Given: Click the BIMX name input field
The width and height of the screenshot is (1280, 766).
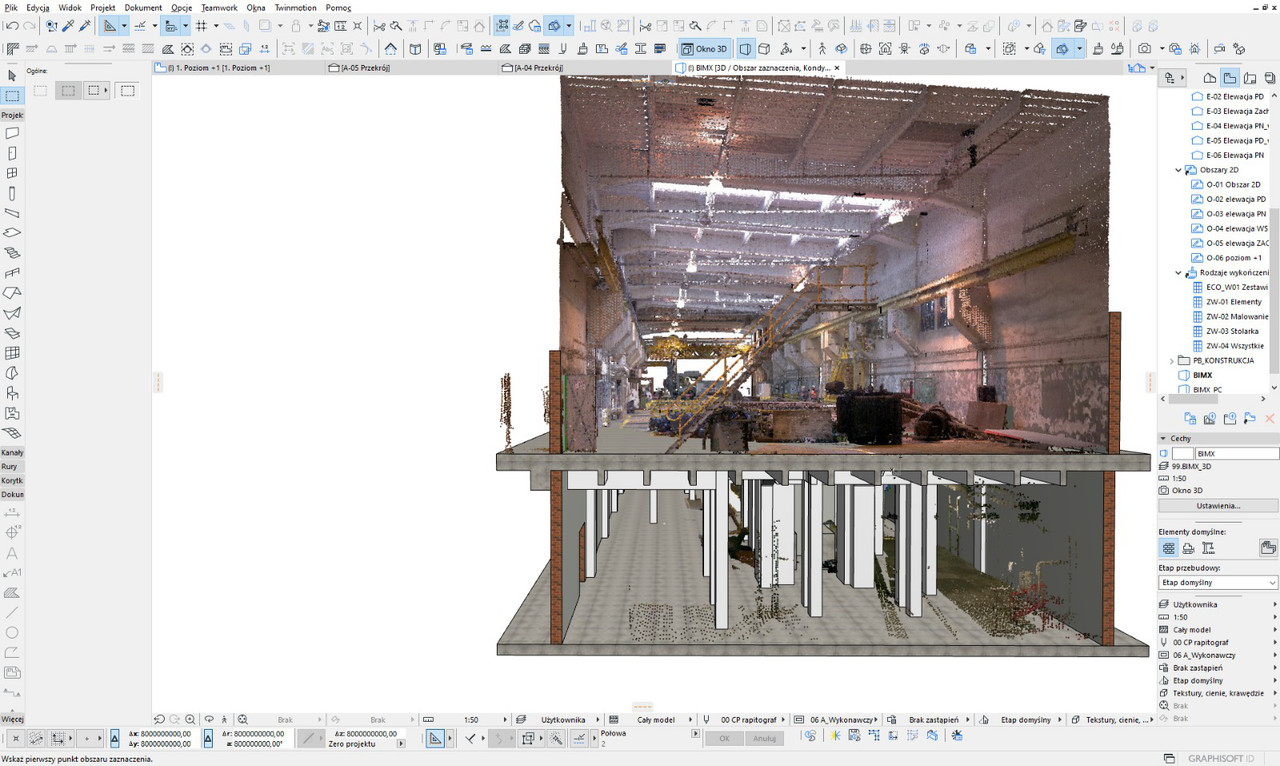Looking at the screenshot, I should coord(1236,453).
